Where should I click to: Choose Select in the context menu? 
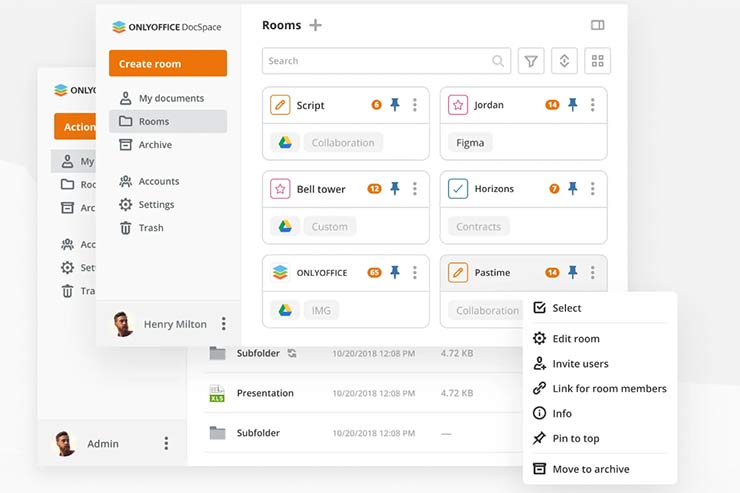click(566, 308)
